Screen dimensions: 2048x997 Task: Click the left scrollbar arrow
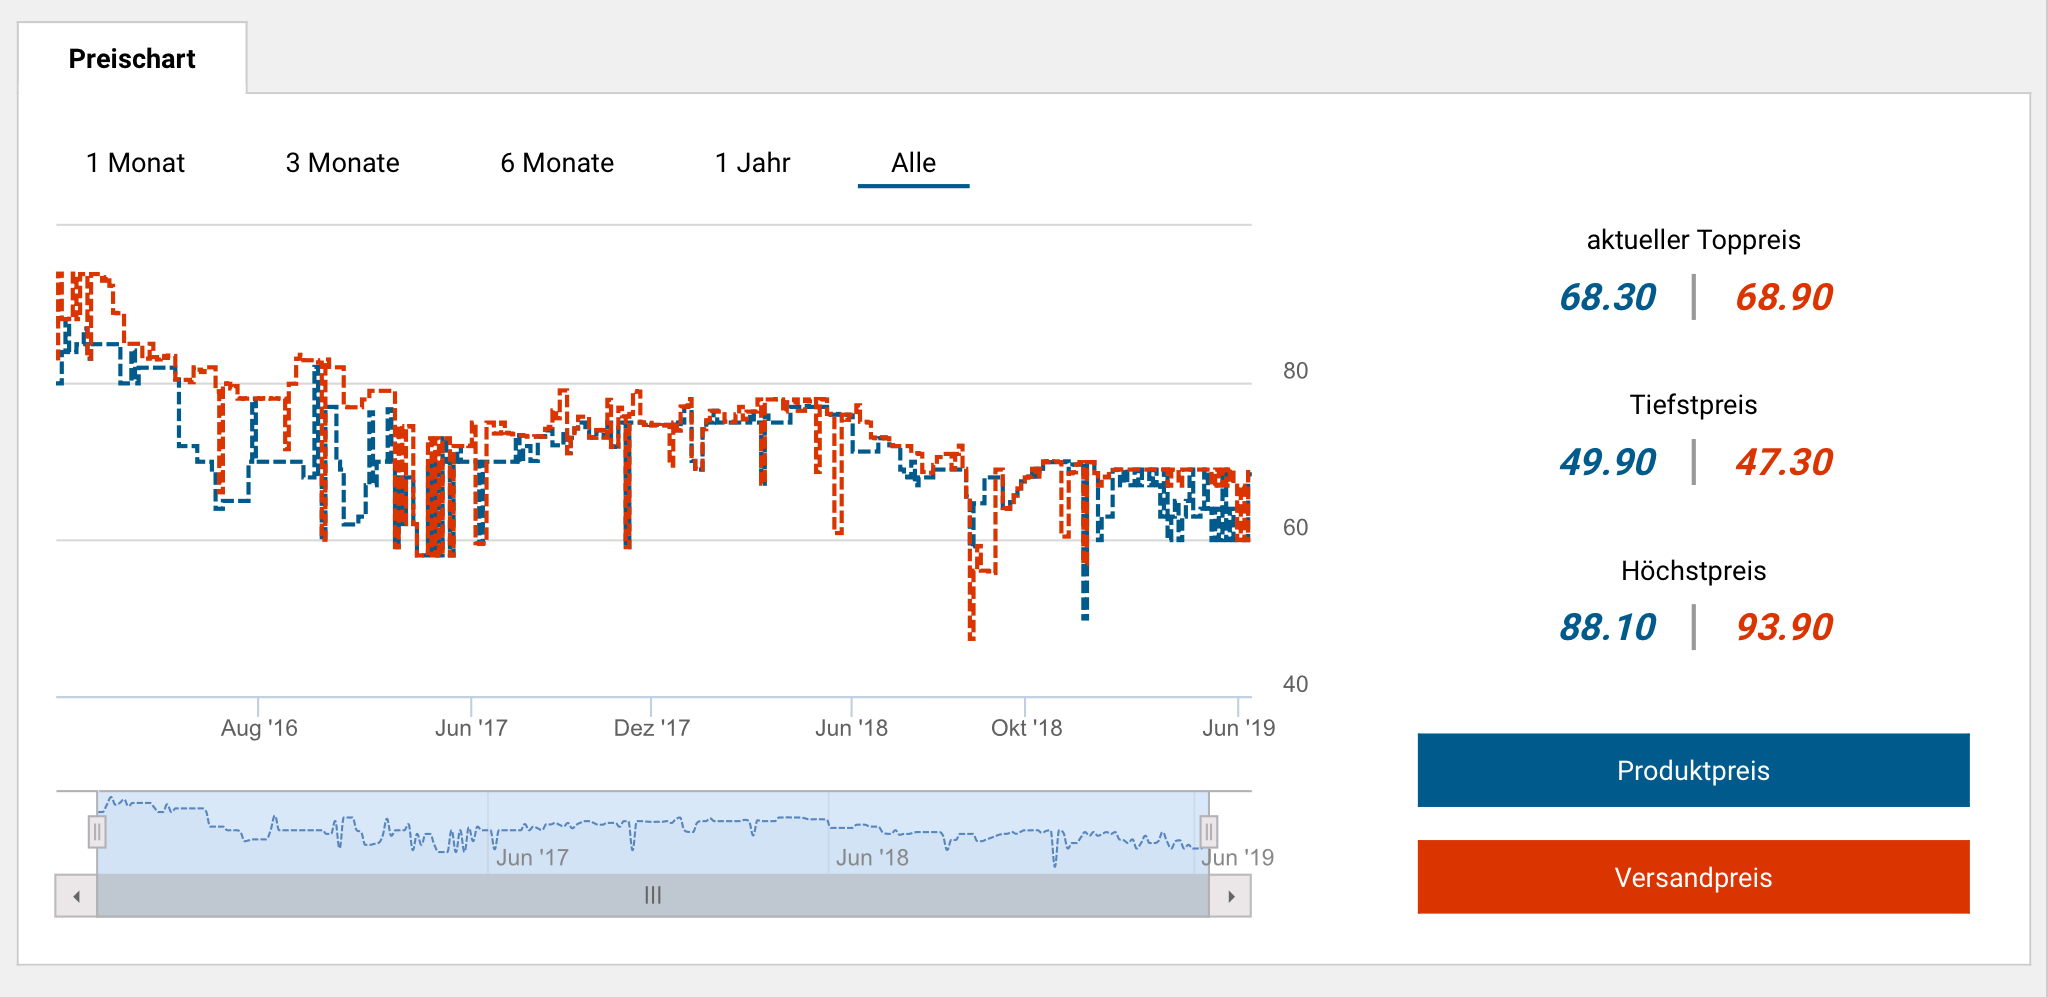[x=76, y=896]
